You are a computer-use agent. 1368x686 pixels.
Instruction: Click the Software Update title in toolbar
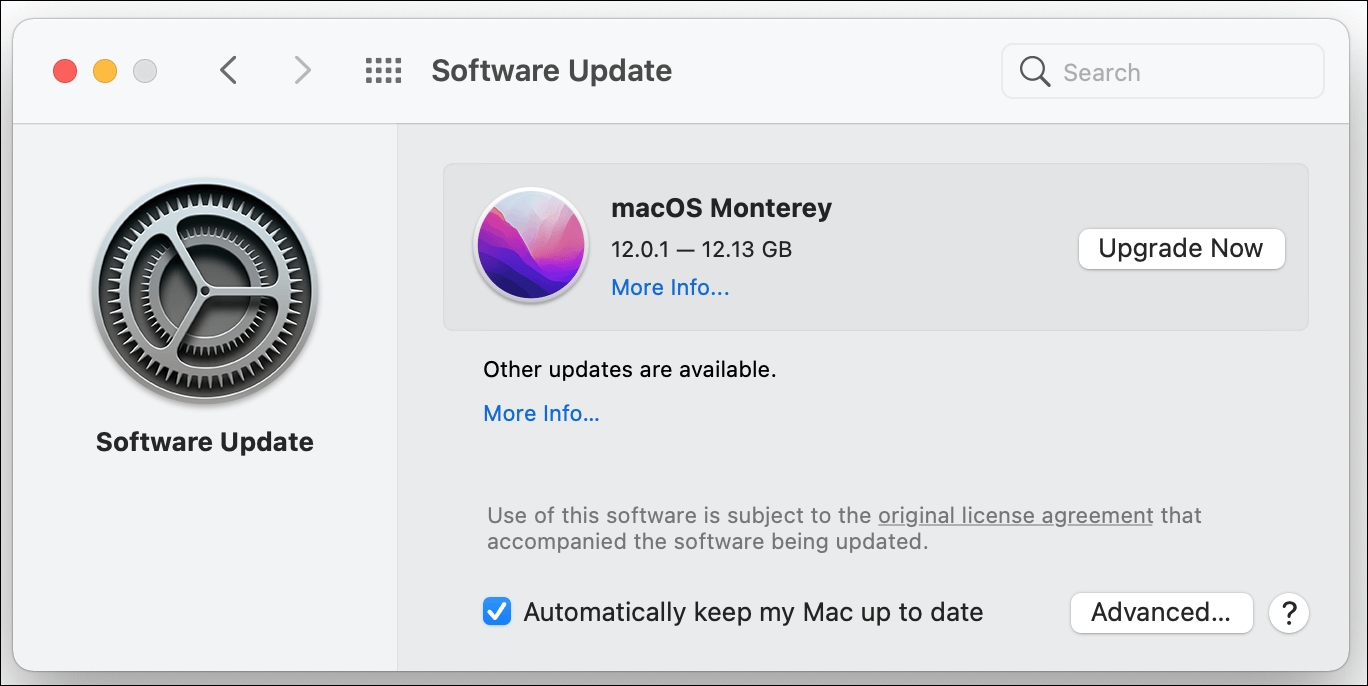[551, 71]
